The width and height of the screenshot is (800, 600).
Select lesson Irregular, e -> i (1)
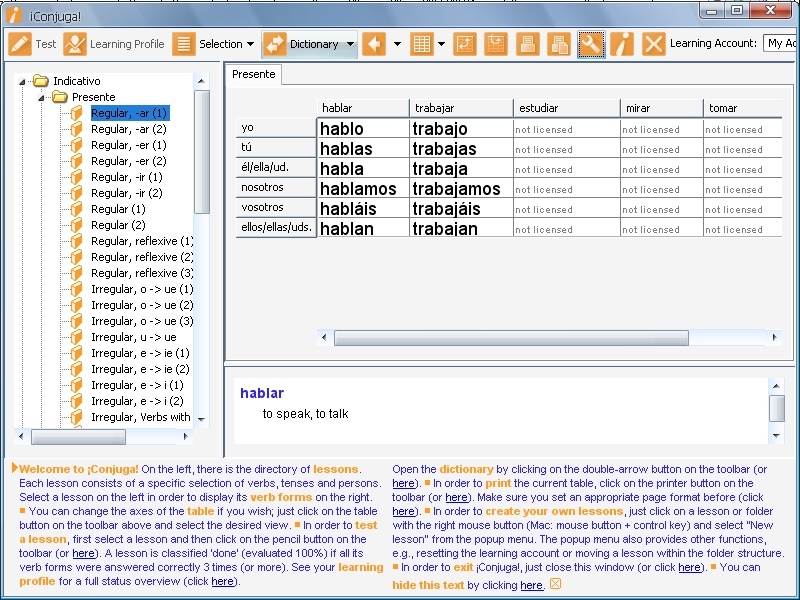[x=137, y=385]
